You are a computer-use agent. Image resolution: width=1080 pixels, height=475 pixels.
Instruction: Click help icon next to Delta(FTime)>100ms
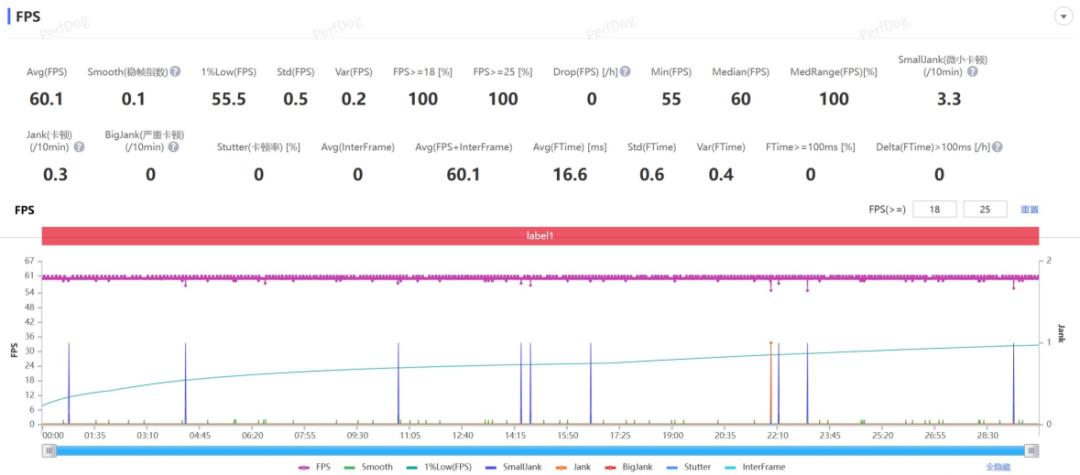click(x=996, y=147)
